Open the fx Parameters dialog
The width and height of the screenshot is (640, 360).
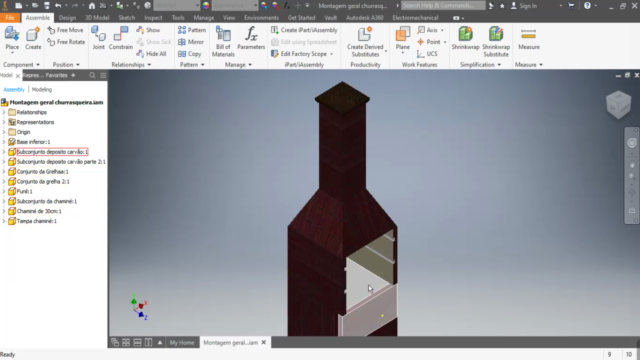click(251, 38)
